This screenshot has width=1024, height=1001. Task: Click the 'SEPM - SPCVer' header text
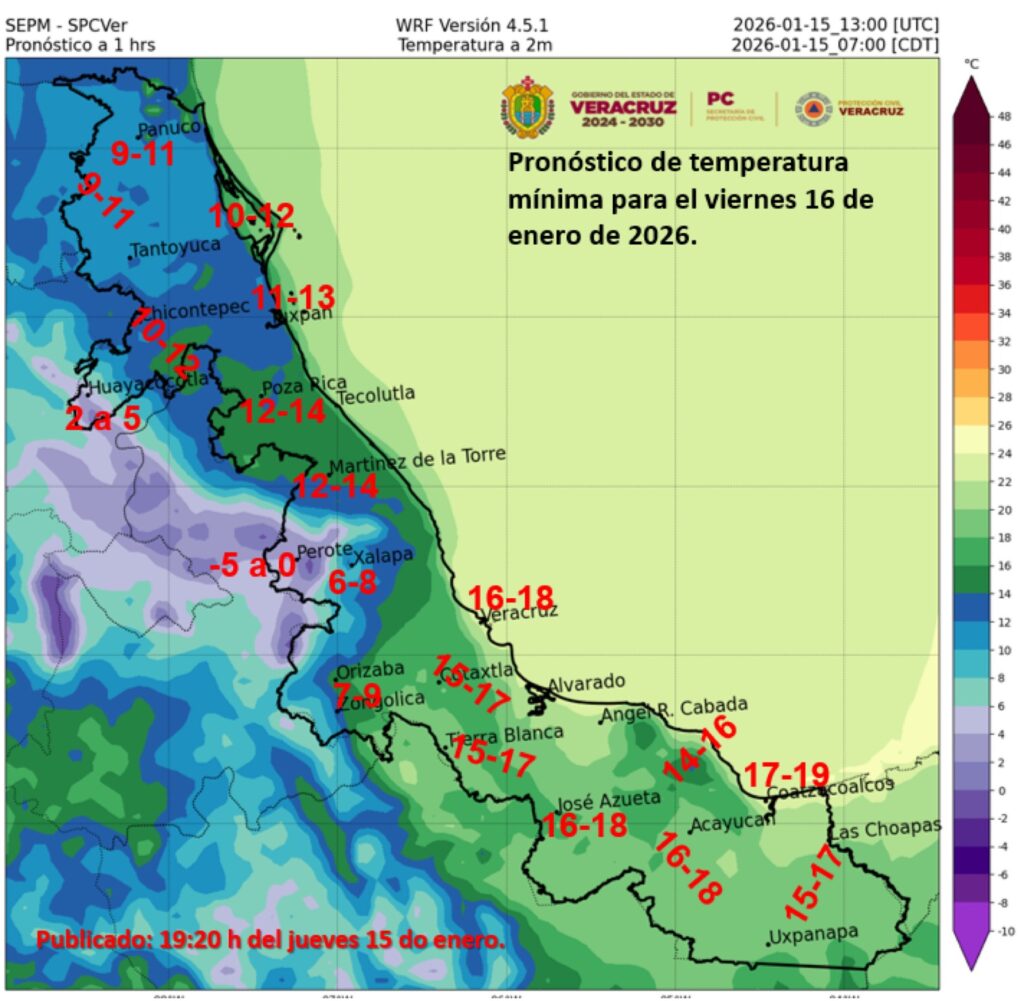[67, 24]
